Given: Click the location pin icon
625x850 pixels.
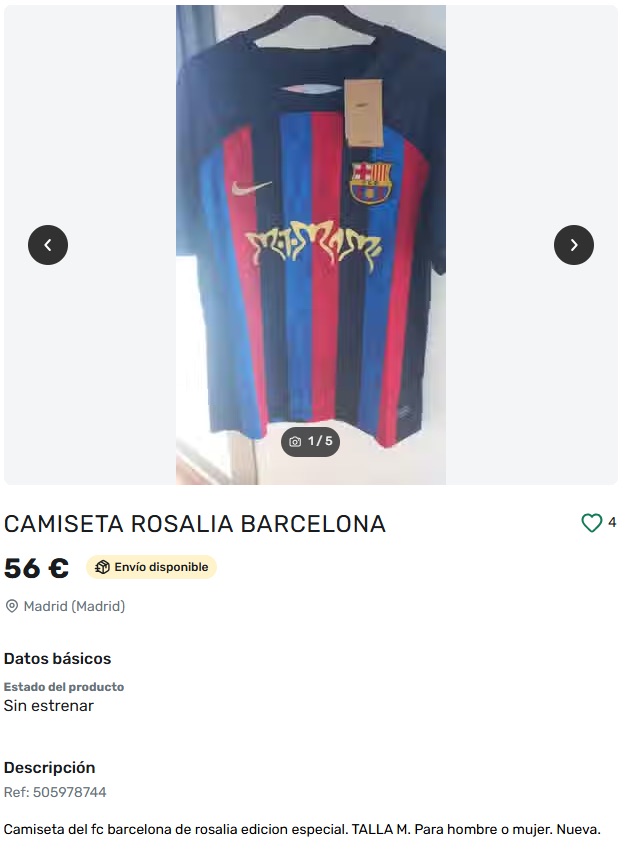Looking at the screenshot, I should coord(12,606).
